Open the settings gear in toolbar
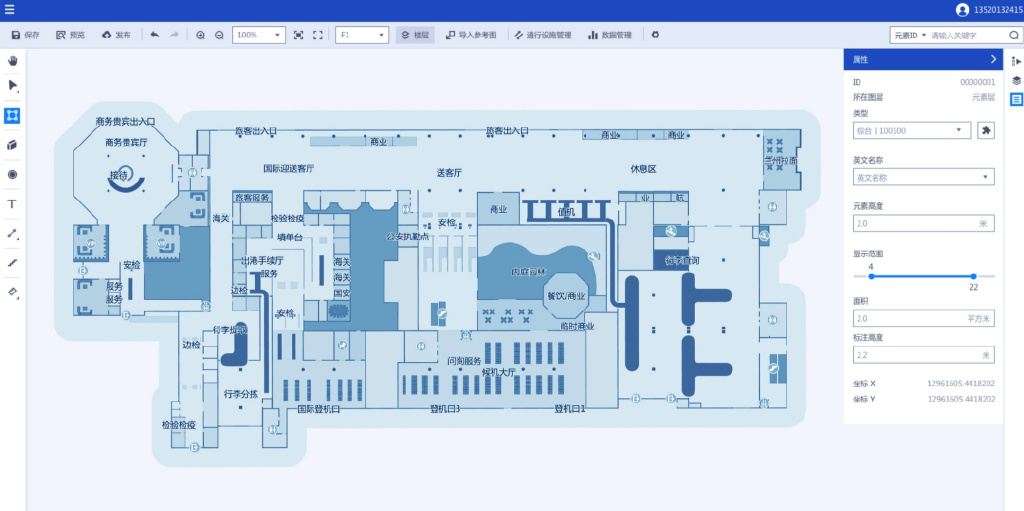Image resolution: width=1024 pixels, height=511 pixels. pyautogui.click(x=655, y=35)
